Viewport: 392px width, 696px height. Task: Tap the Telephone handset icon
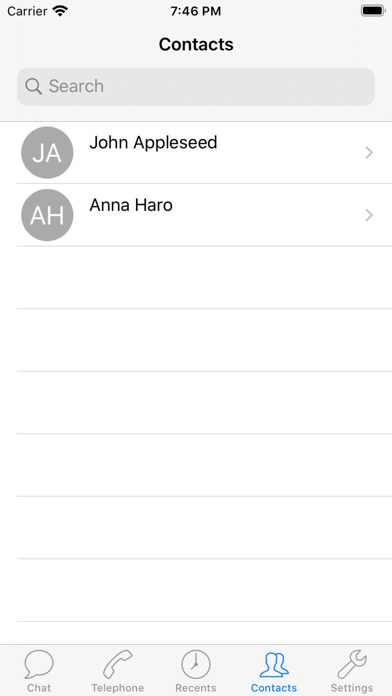(118, 664)
